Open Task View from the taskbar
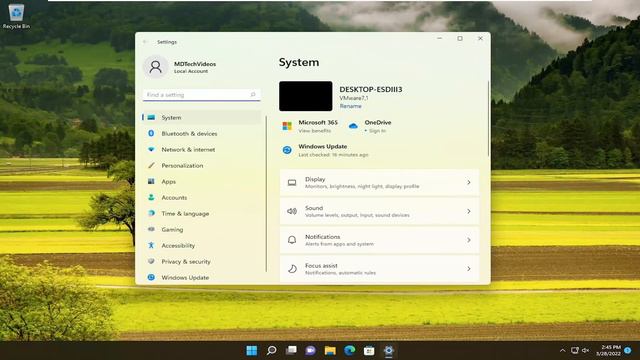This screenshot has height=360, width=640. [x=291, y=350]
